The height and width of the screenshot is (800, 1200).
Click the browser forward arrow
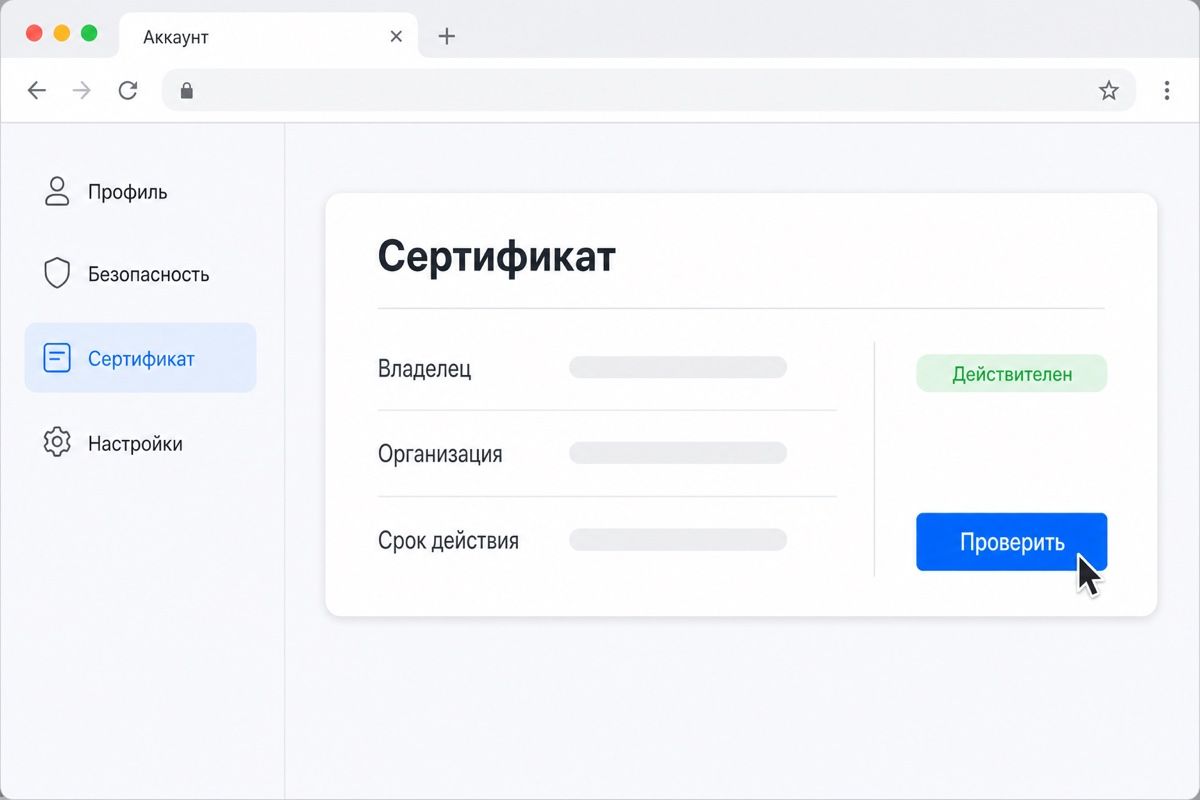[82, 91]
